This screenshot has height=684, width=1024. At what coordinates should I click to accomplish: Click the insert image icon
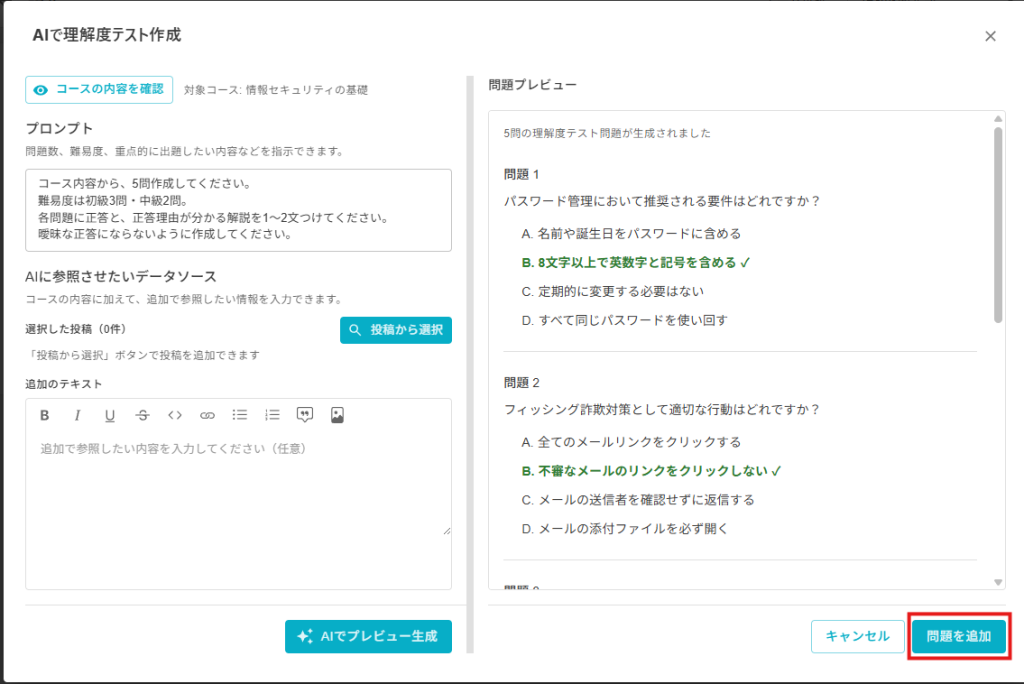pos(337,415)
